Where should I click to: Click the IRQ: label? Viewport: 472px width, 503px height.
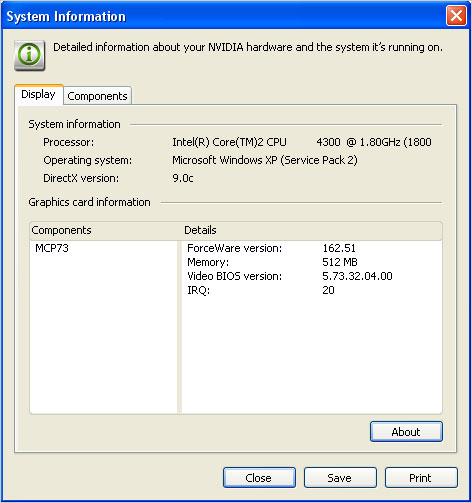point(199,290)
